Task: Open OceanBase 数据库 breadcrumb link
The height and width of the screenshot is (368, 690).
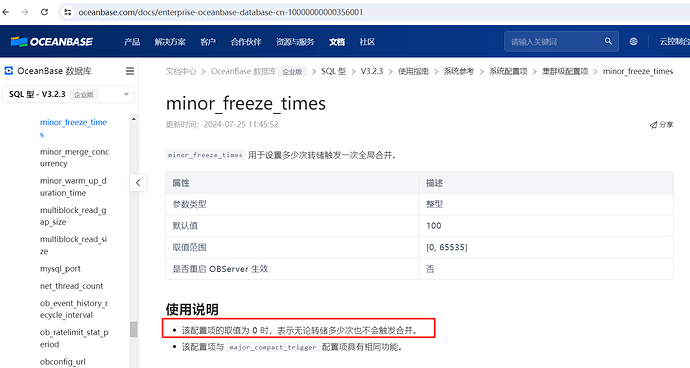Action: (x=243, y=71)
